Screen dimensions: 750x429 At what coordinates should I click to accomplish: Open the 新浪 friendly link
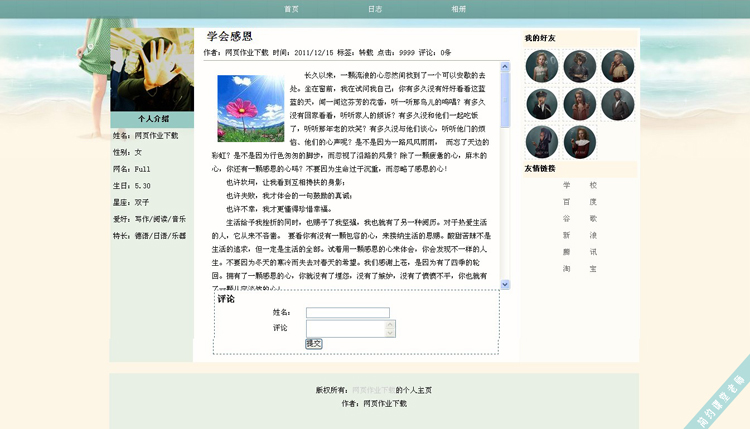(x=580, y=235)
